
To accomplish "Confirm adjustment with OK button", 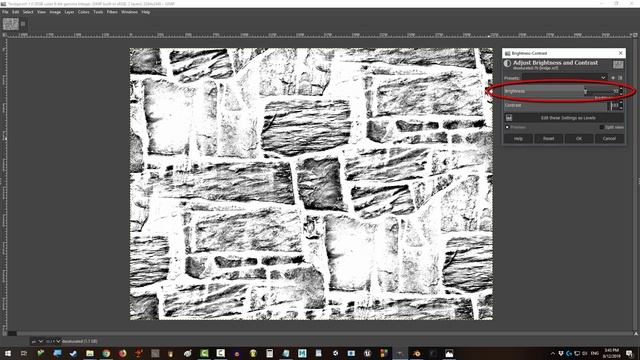I will pyautogui.click(x=579, y=139).
